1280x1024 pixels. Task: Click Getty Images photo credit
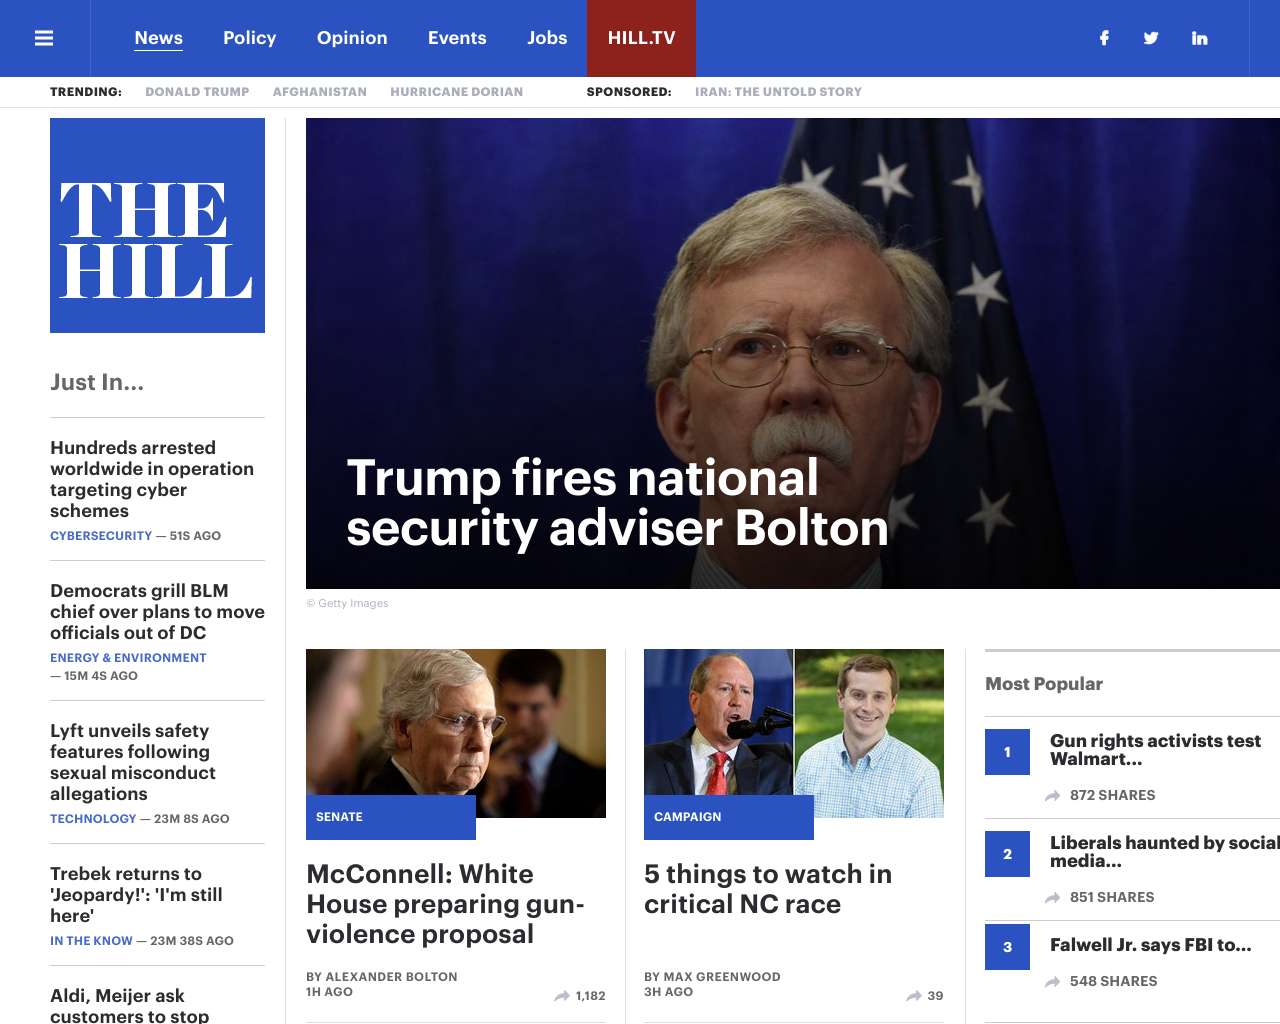[347, 603]
